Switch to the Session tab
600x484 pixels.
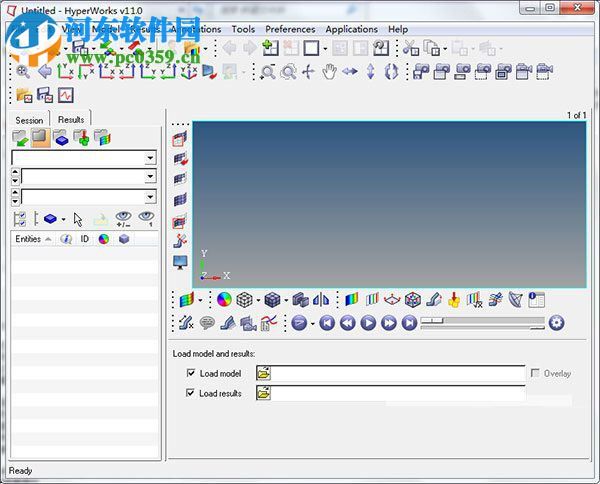[29, 120]
